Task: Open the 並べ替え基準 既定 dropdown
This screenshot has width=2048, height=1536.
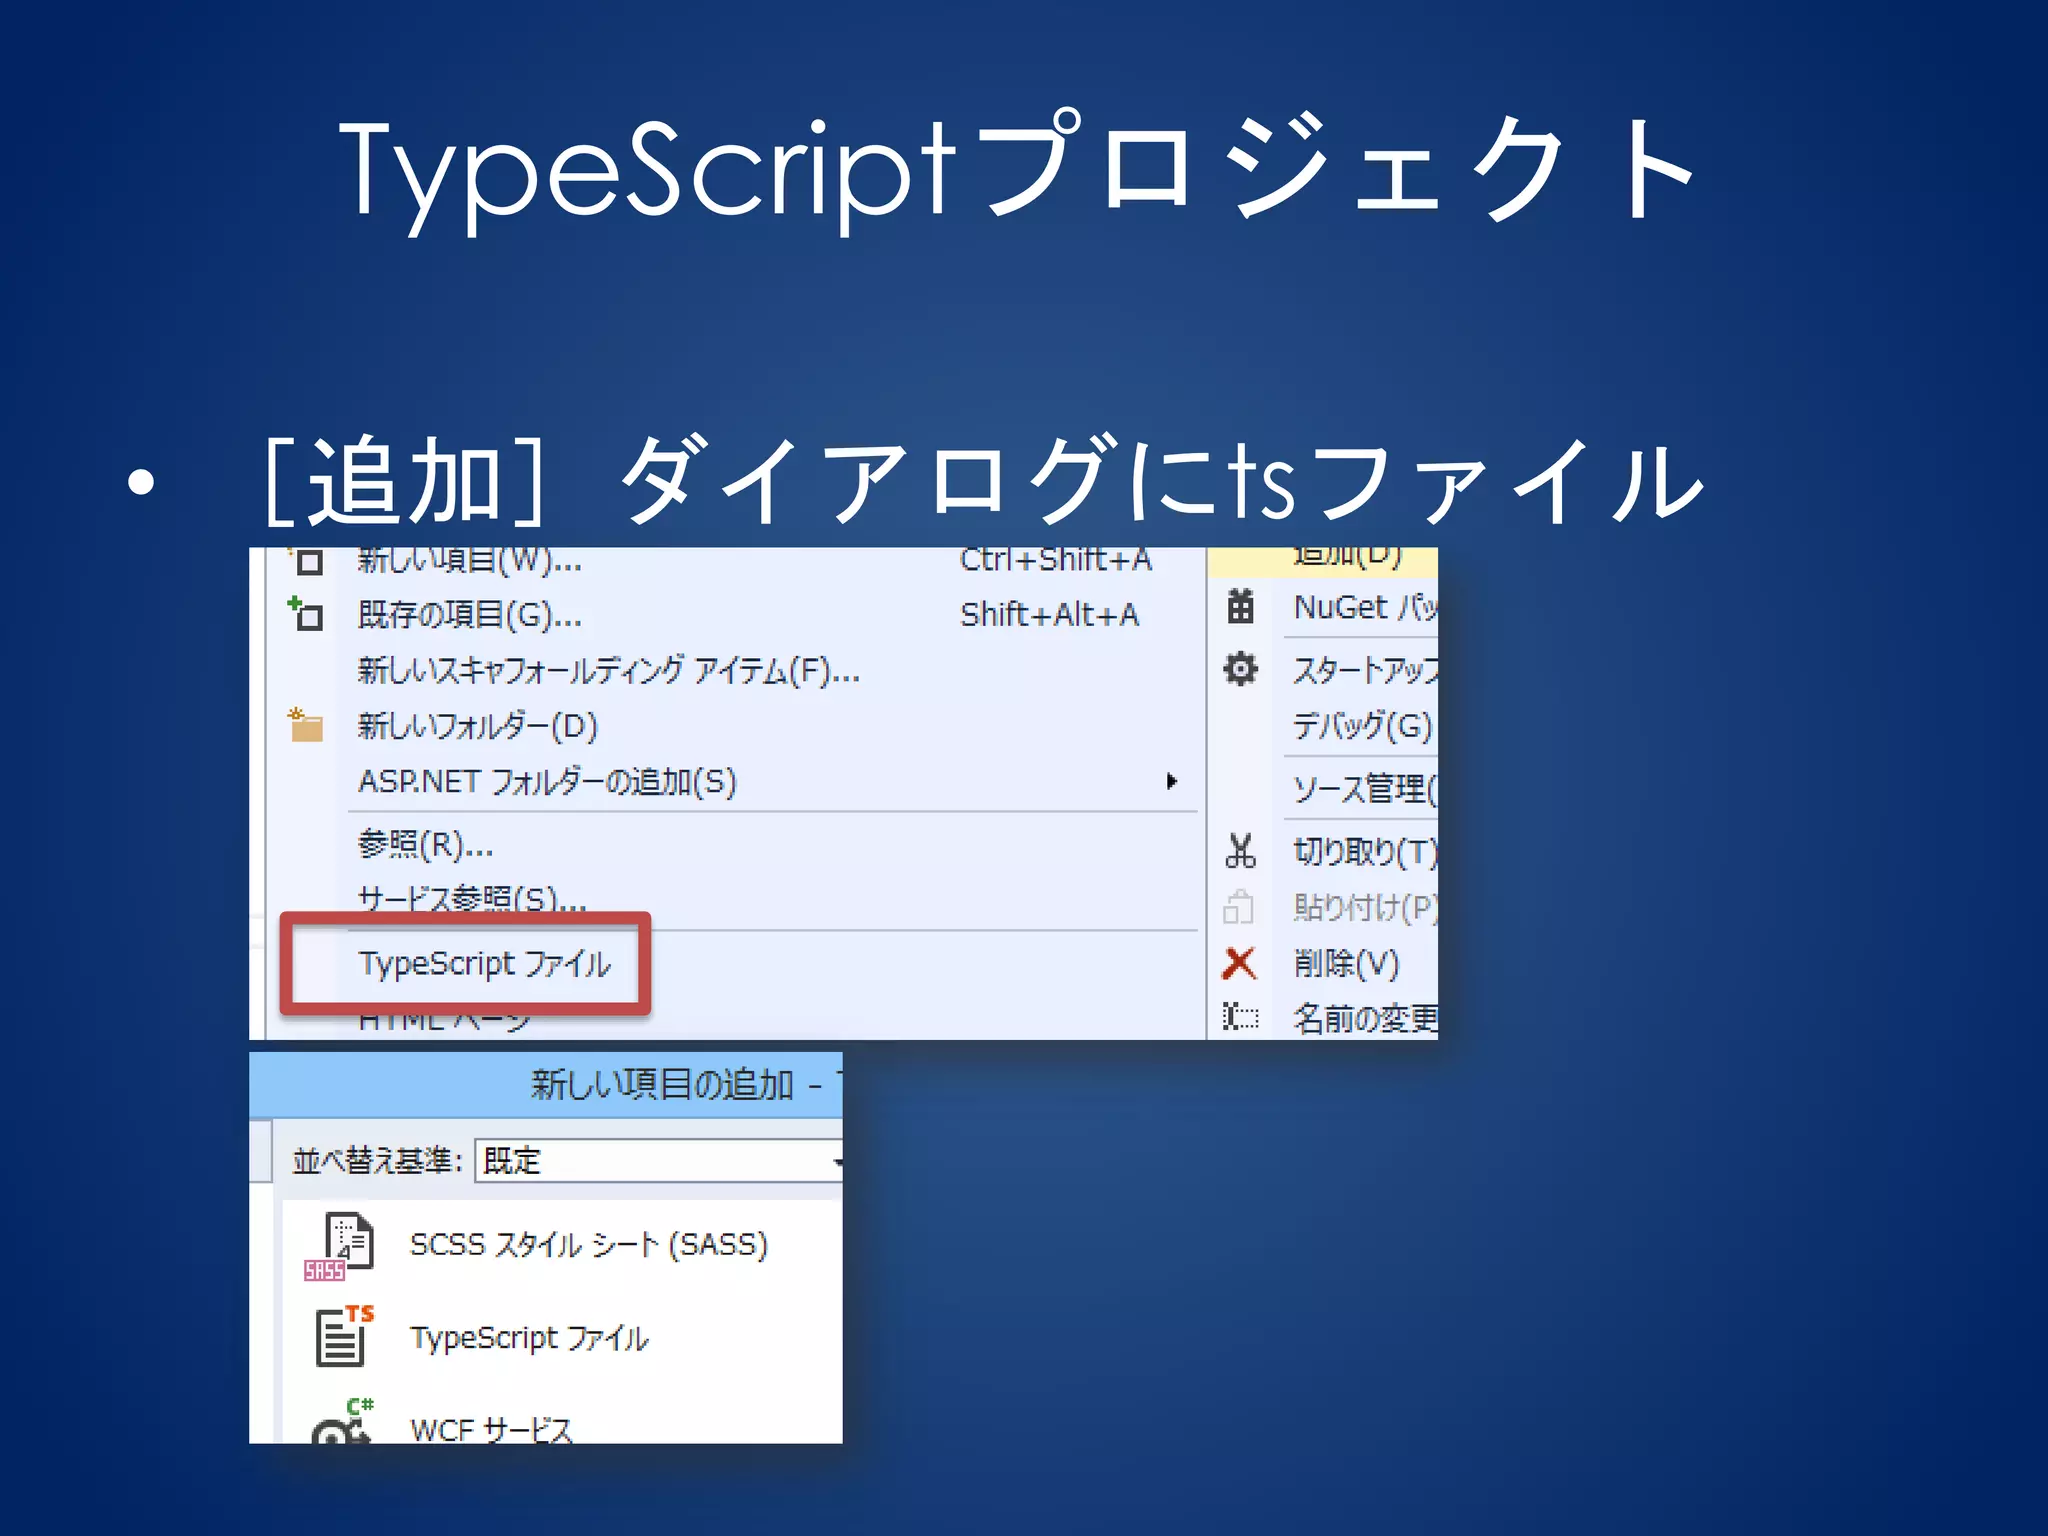Action: click(x=658, y=1161)
